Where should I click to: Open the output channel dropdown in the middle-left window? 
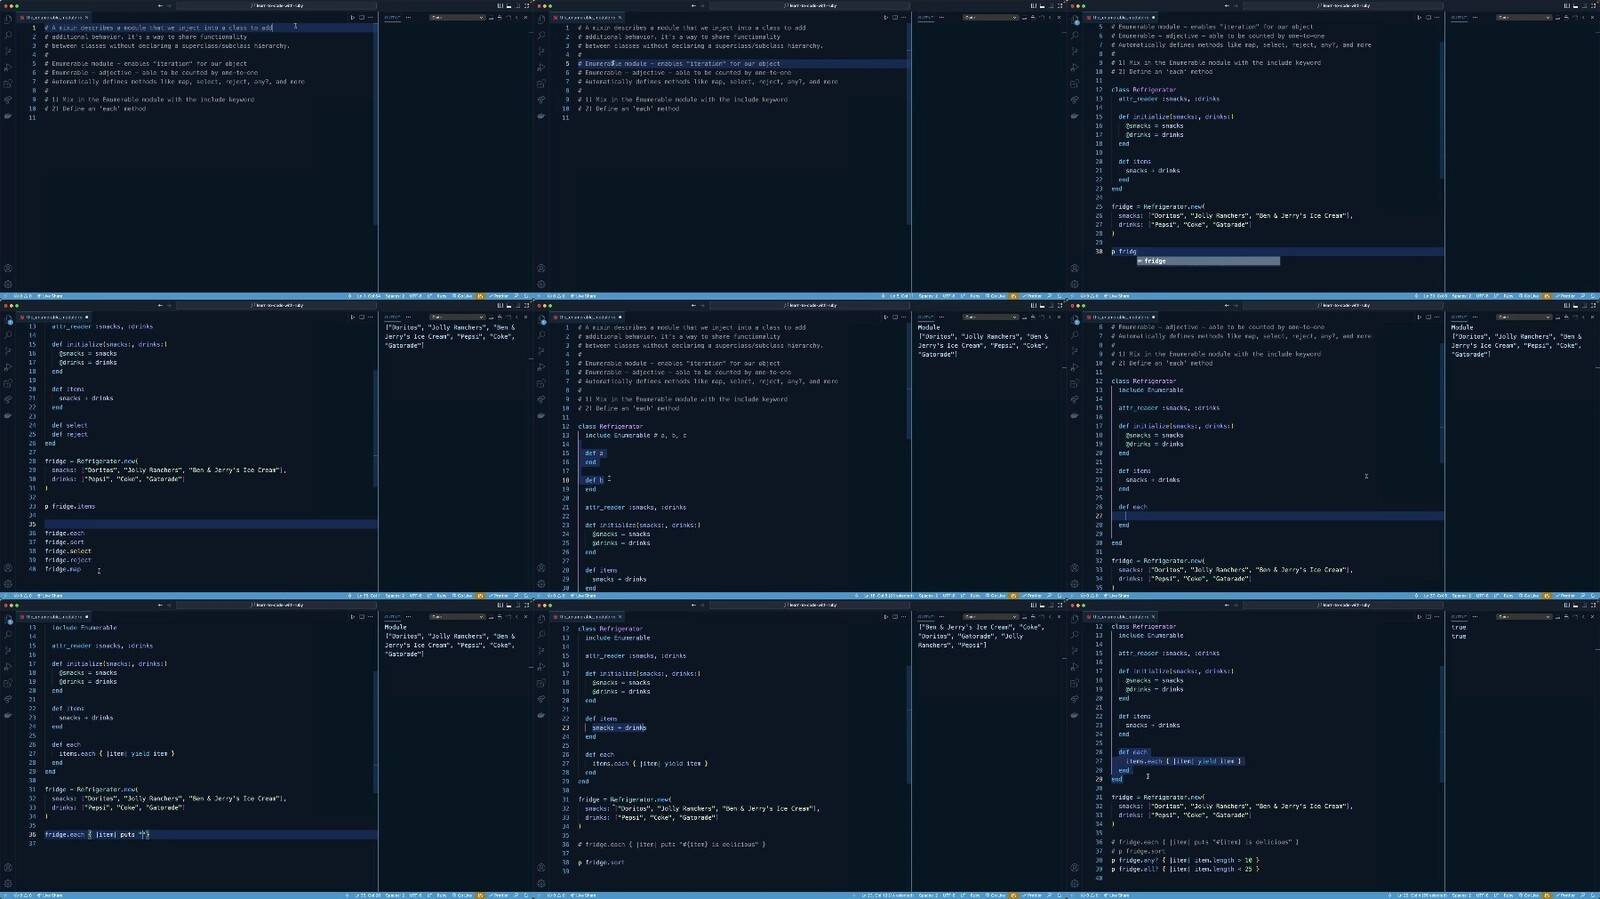(x=456, y=317)
